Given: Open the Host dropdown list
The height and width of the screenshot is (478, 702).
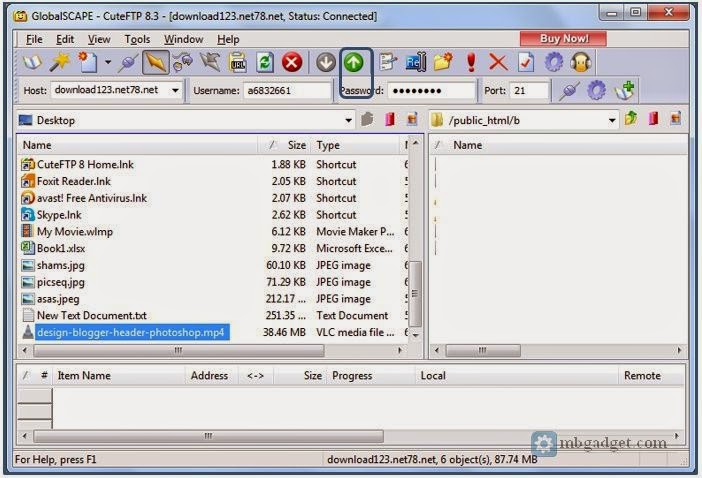Looking at the screenshot, I should [x=175, y=90].
